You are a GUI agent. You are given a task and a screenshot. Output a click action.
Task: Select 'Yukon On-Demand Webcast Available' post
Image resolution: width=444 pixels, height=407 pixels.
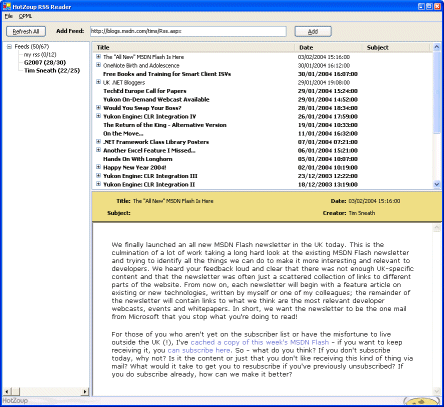click(x=156, y=99)
